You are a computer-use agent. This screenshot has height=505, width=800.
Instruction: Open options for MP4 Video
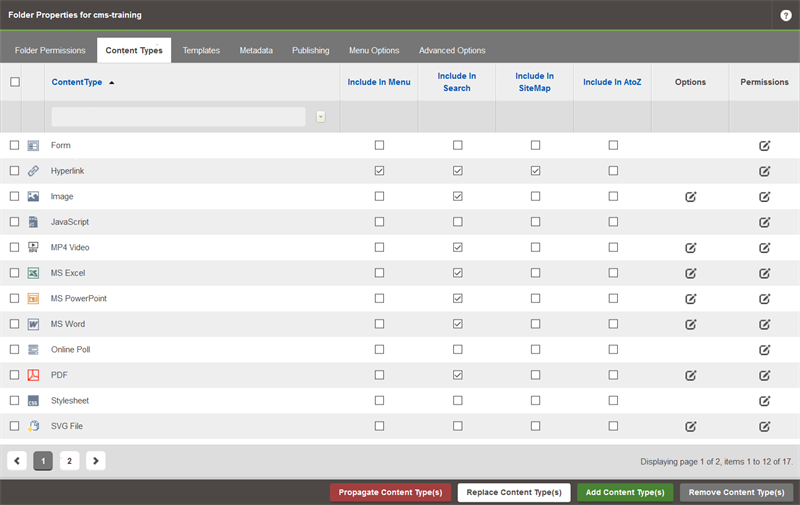click(690, 248)
